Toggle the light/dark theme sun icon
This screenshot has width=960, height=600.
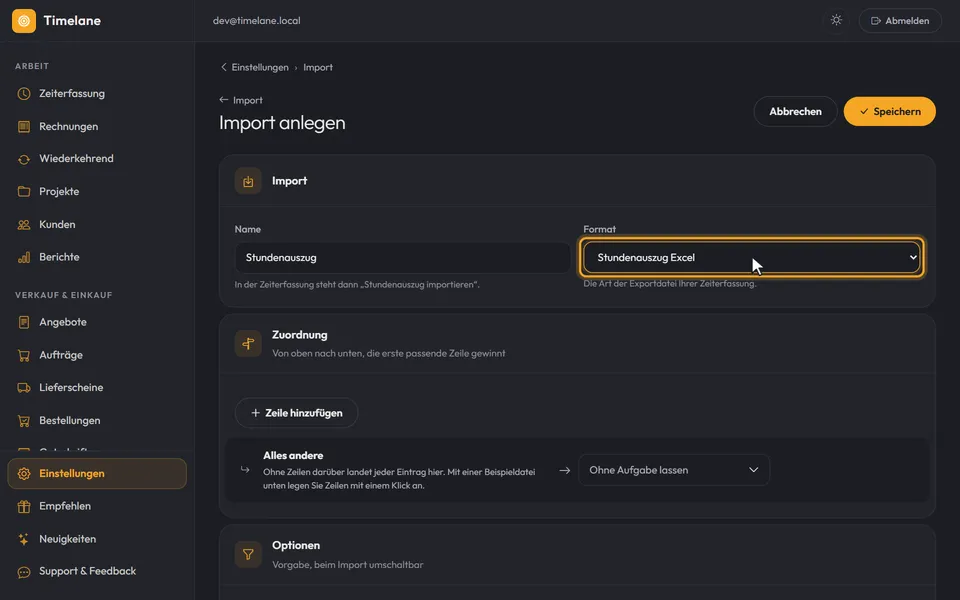836,20
